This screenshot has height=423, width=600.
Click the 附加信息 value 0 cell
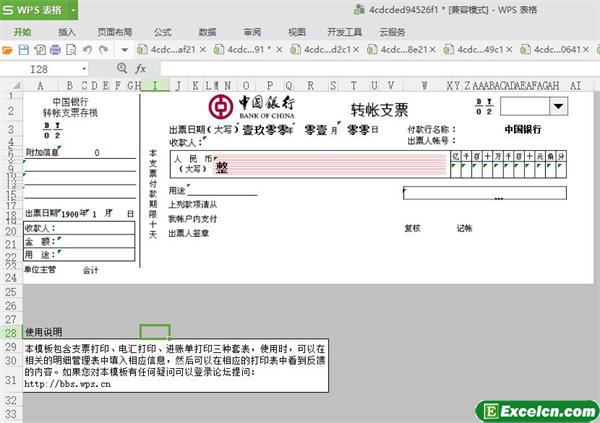tap(97, 153)
